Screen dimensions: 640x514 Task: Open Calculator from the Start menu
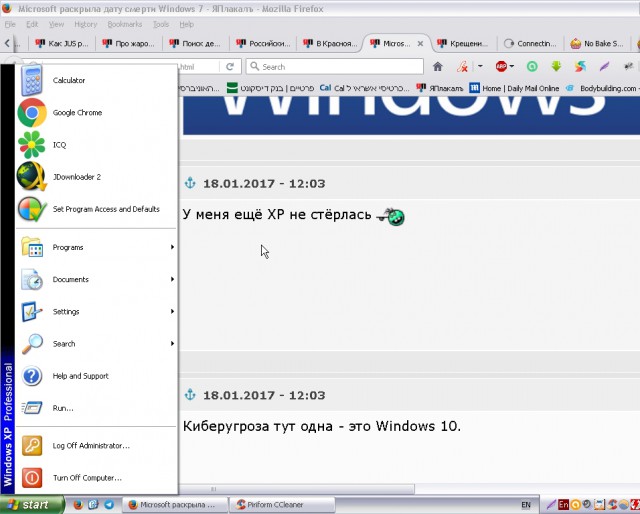(x=96, y=80)
